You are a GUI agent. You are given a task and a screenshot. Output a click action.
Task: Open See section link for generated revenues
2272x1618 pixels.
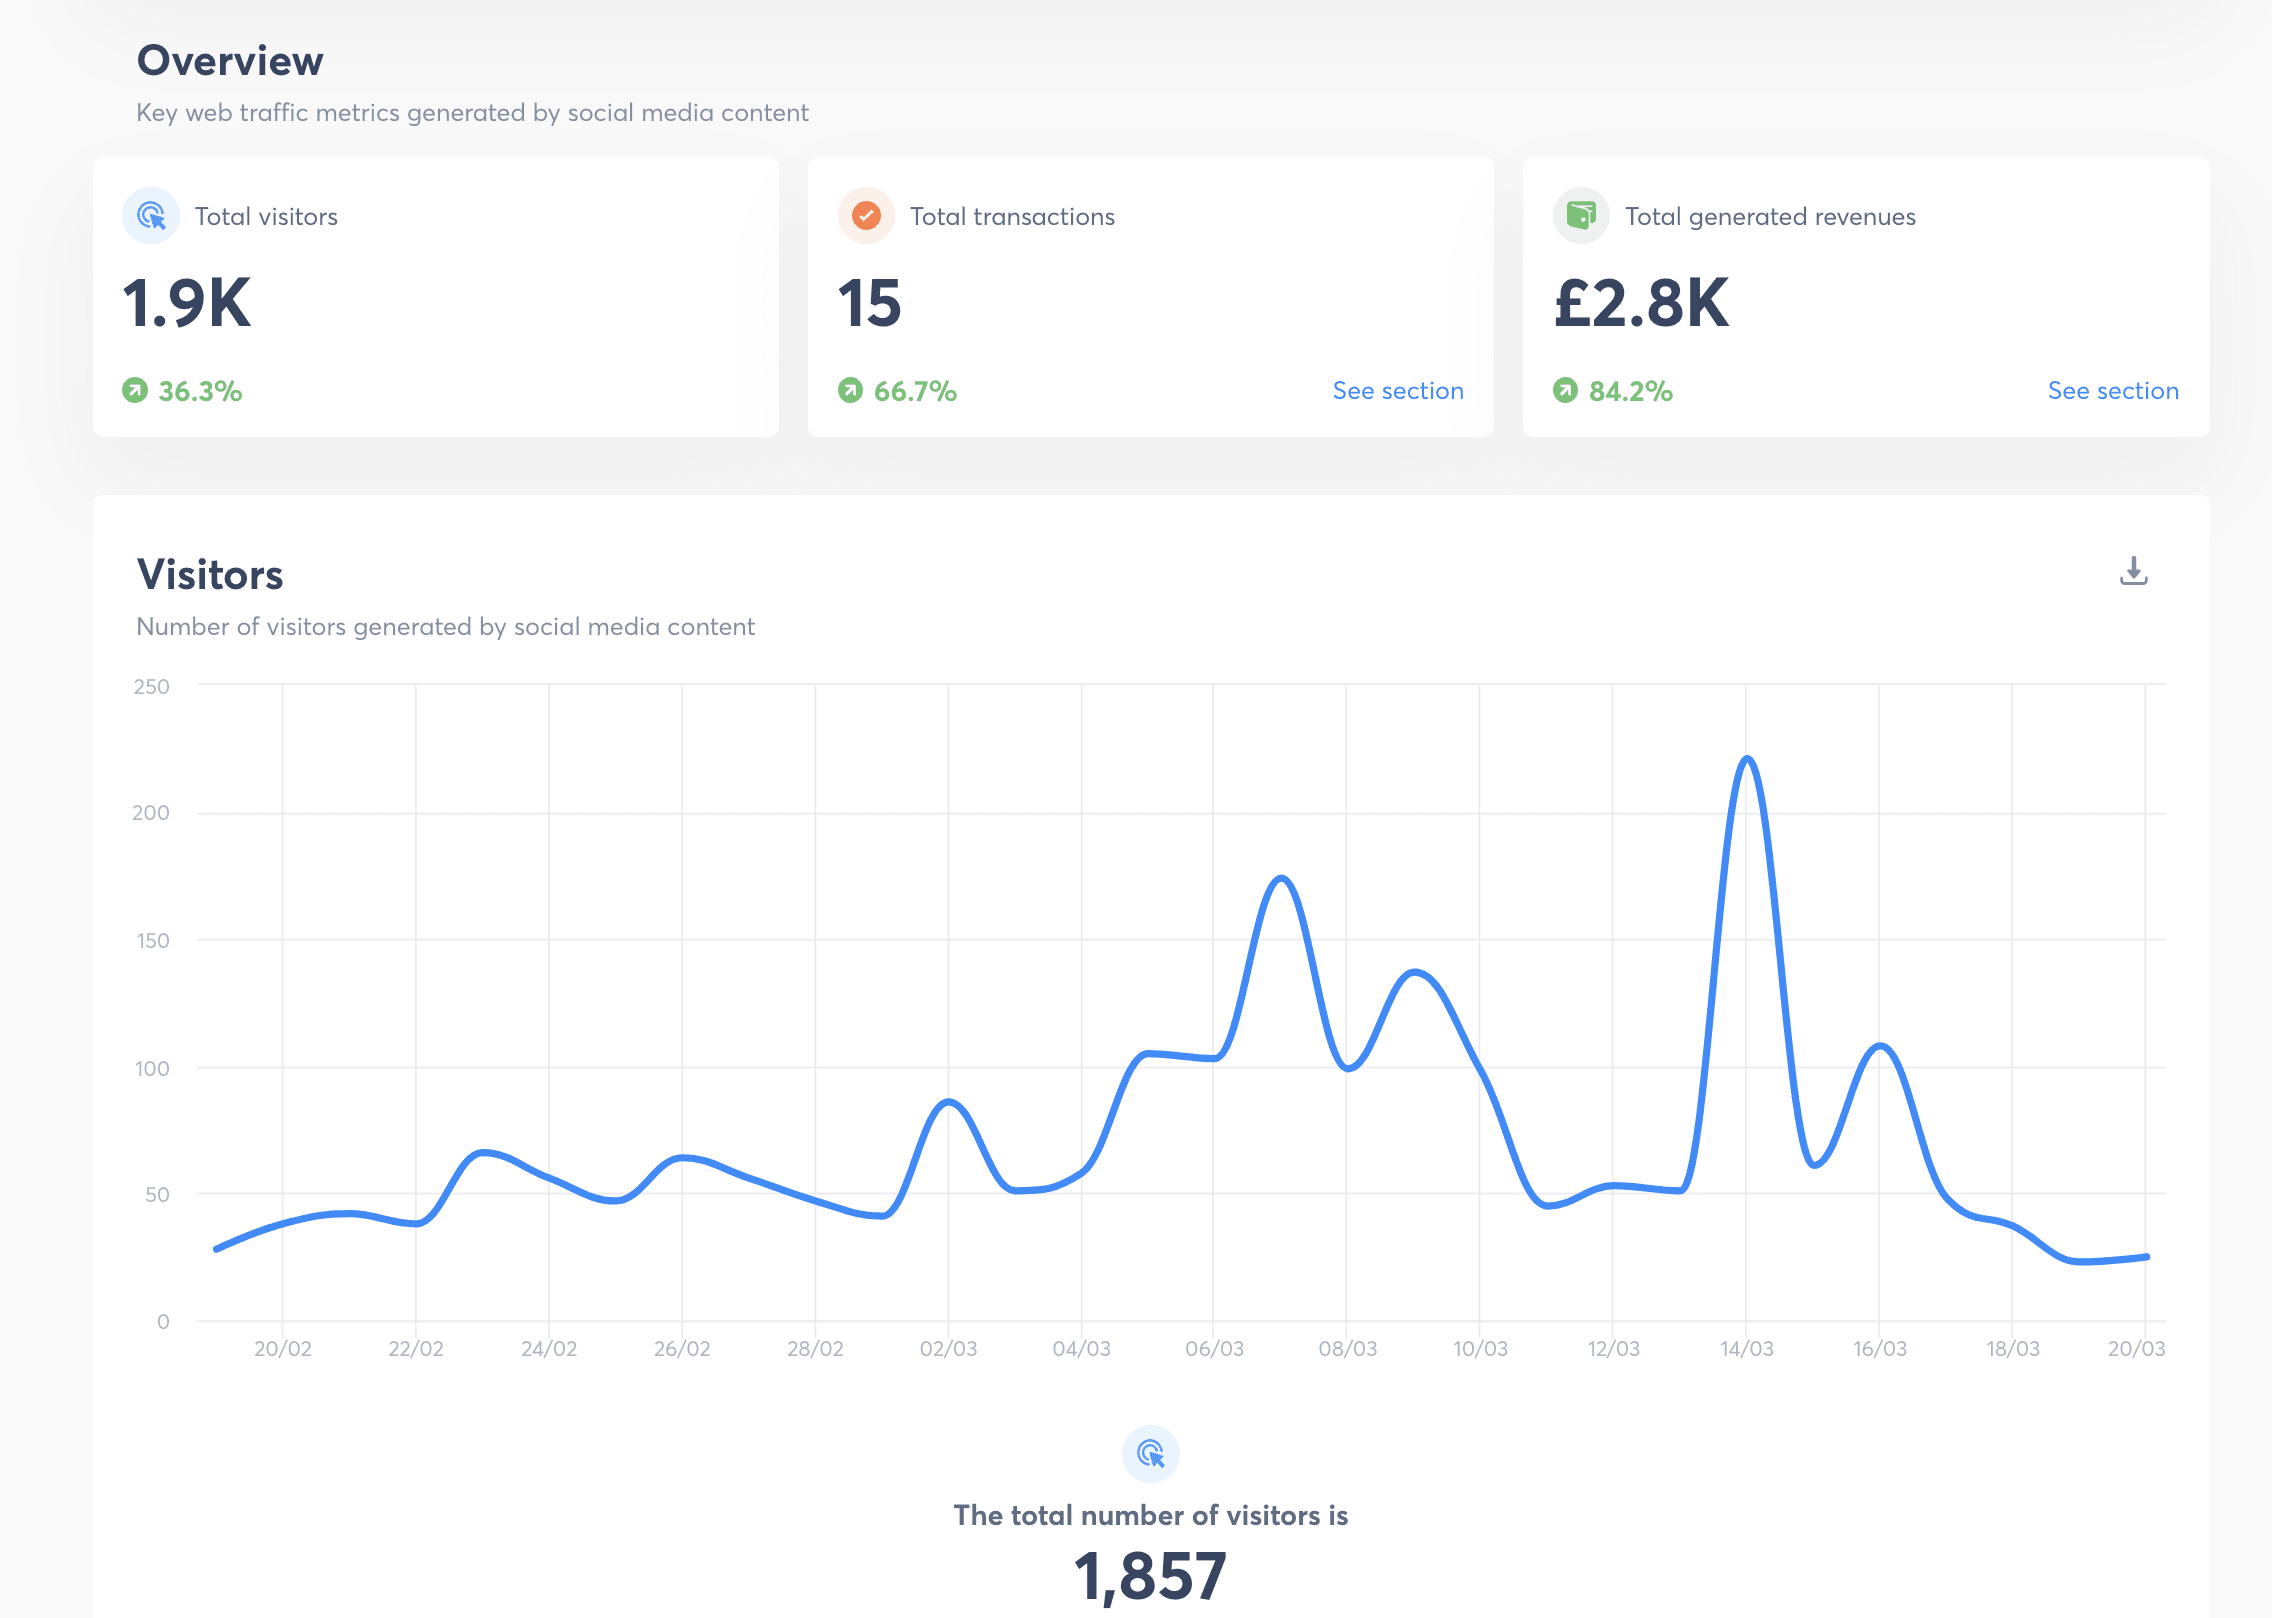pyautogui.click(x=2113, y=391)
